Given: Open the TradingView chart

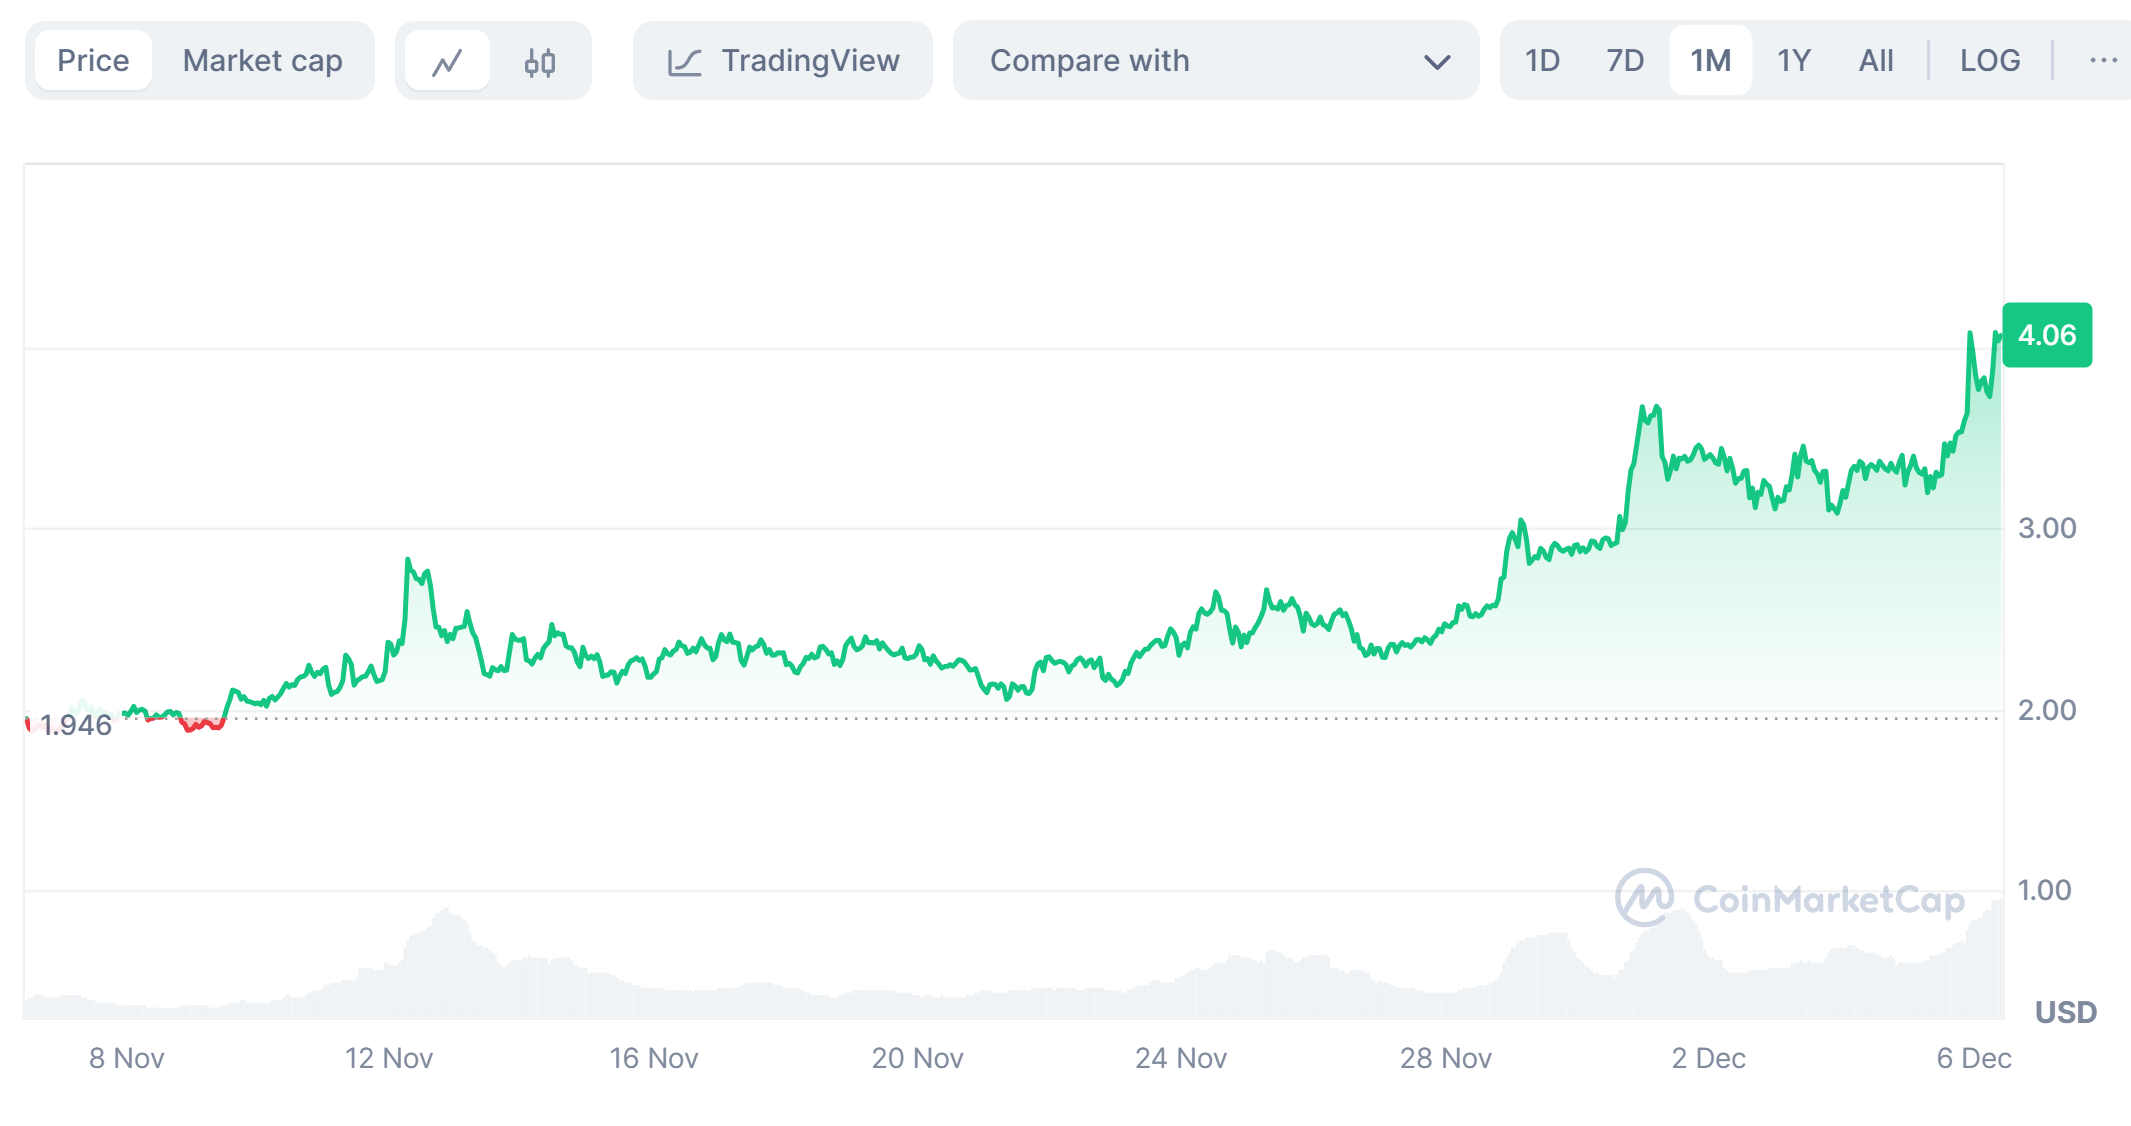Looking at the screenshot, I should pyautogui.click(x=783, y=61).
